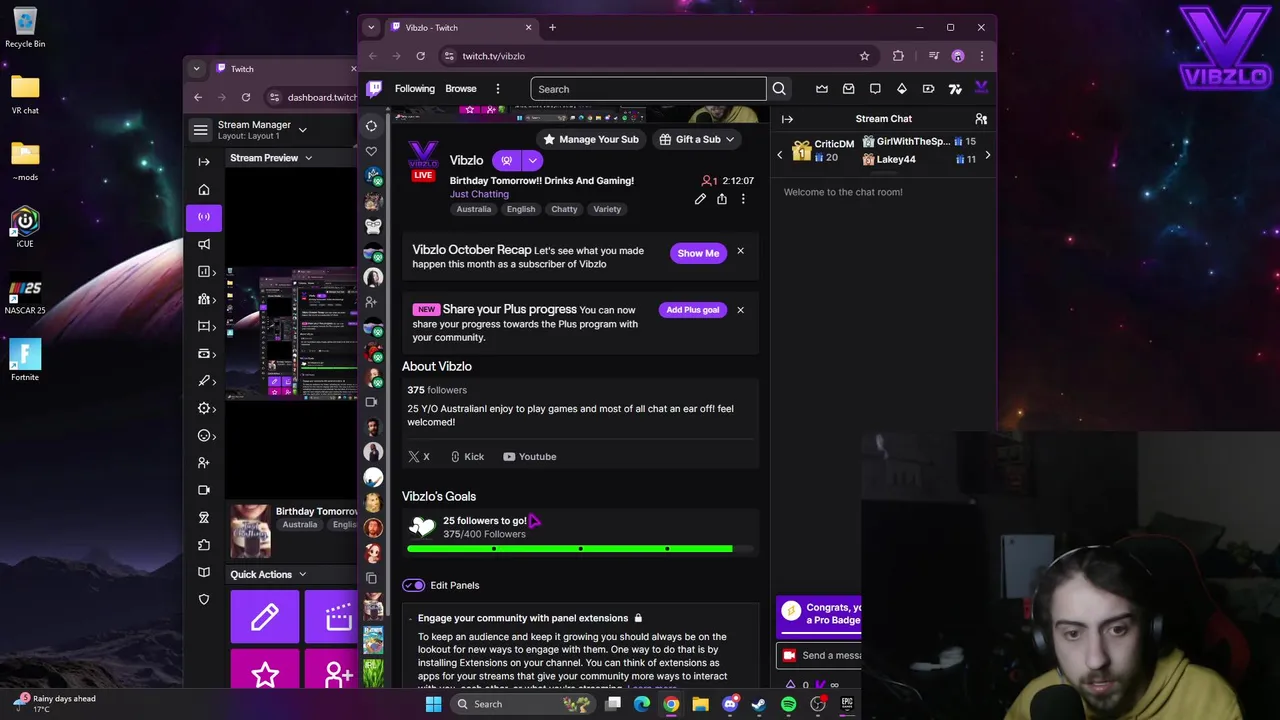Image resolution: width=1280 pixels, height=720 pixels.
Task: Open the book Creator Camp icon in dashboard
Action: click(x=204, y=572)
